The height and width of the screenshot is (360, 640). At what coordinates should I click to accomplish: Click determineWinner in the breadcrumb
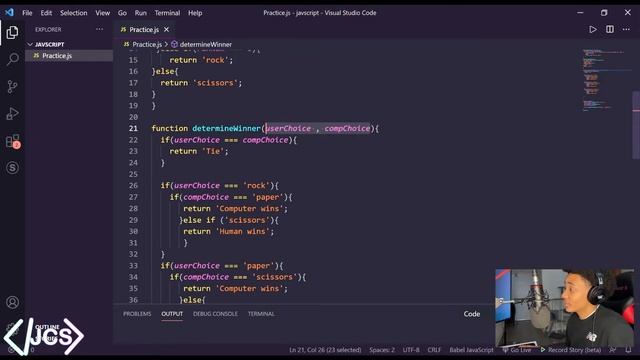click(x=206, y=44)
